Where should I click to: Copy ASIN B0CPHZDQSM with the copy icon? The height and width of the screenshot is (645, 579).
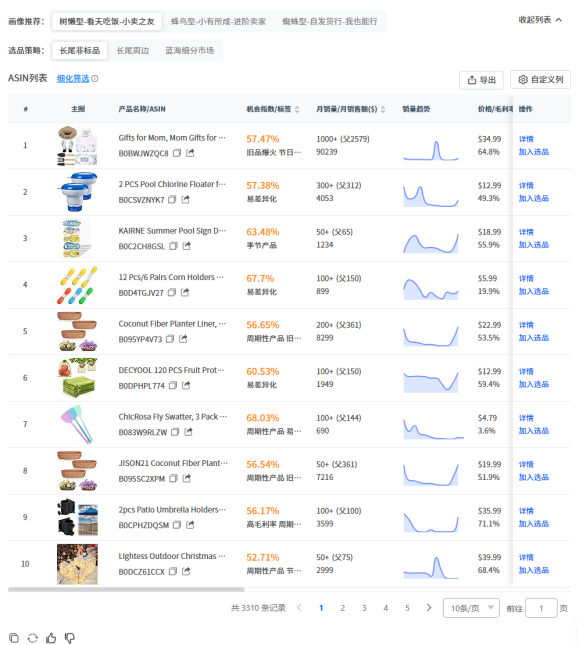coord(177,525)
